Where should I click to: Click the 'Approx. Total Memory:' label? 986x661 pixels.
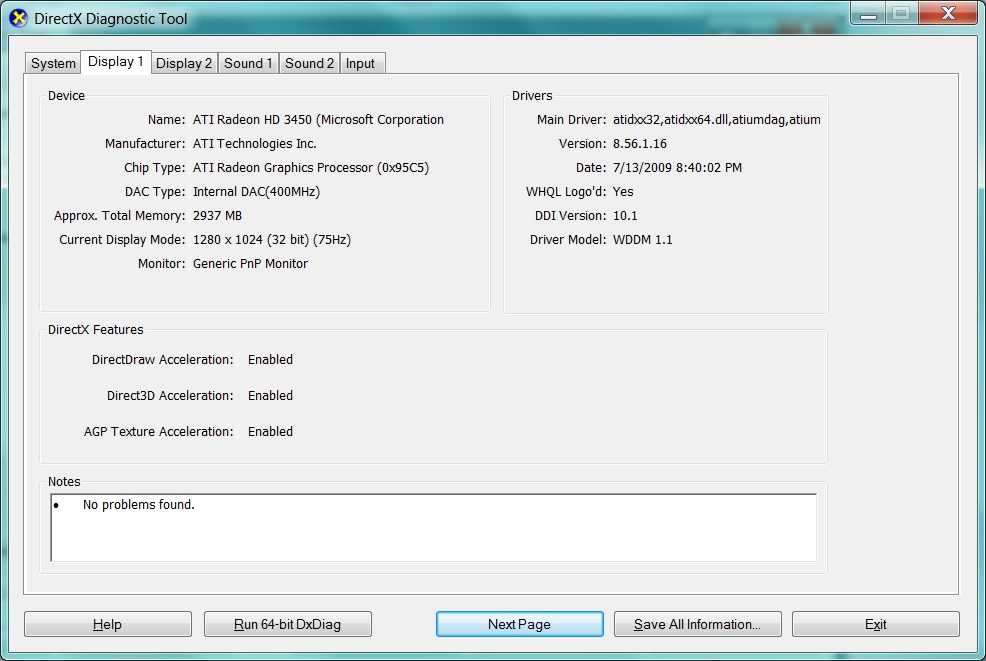pos(119,215)
